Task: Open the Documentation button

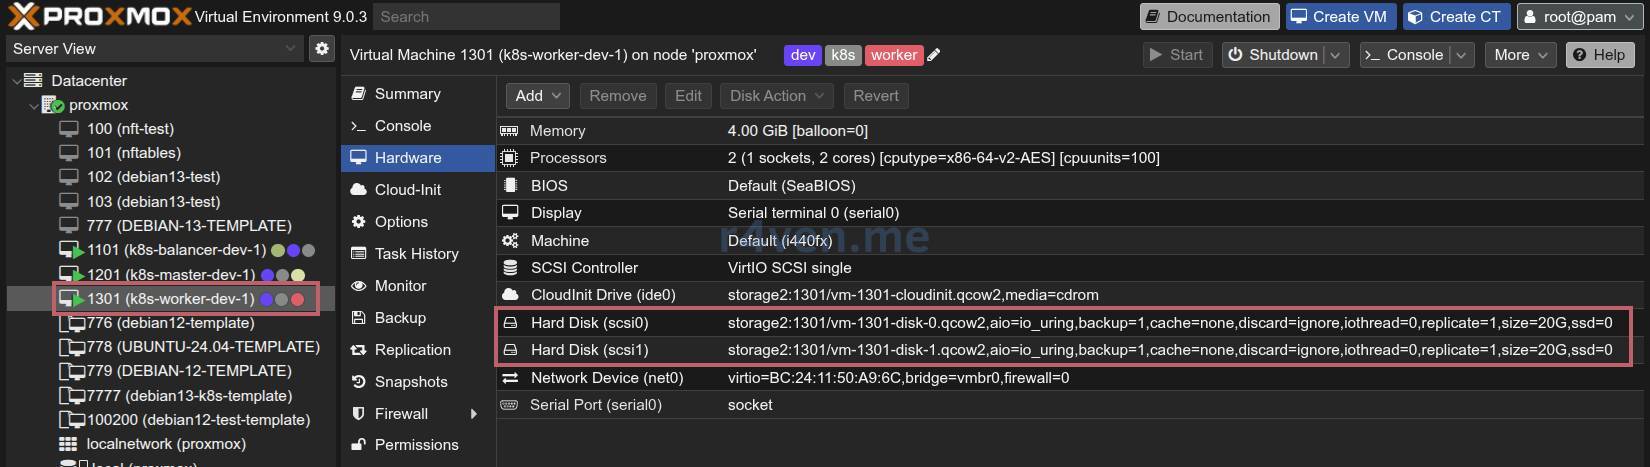Action: 1208,17
